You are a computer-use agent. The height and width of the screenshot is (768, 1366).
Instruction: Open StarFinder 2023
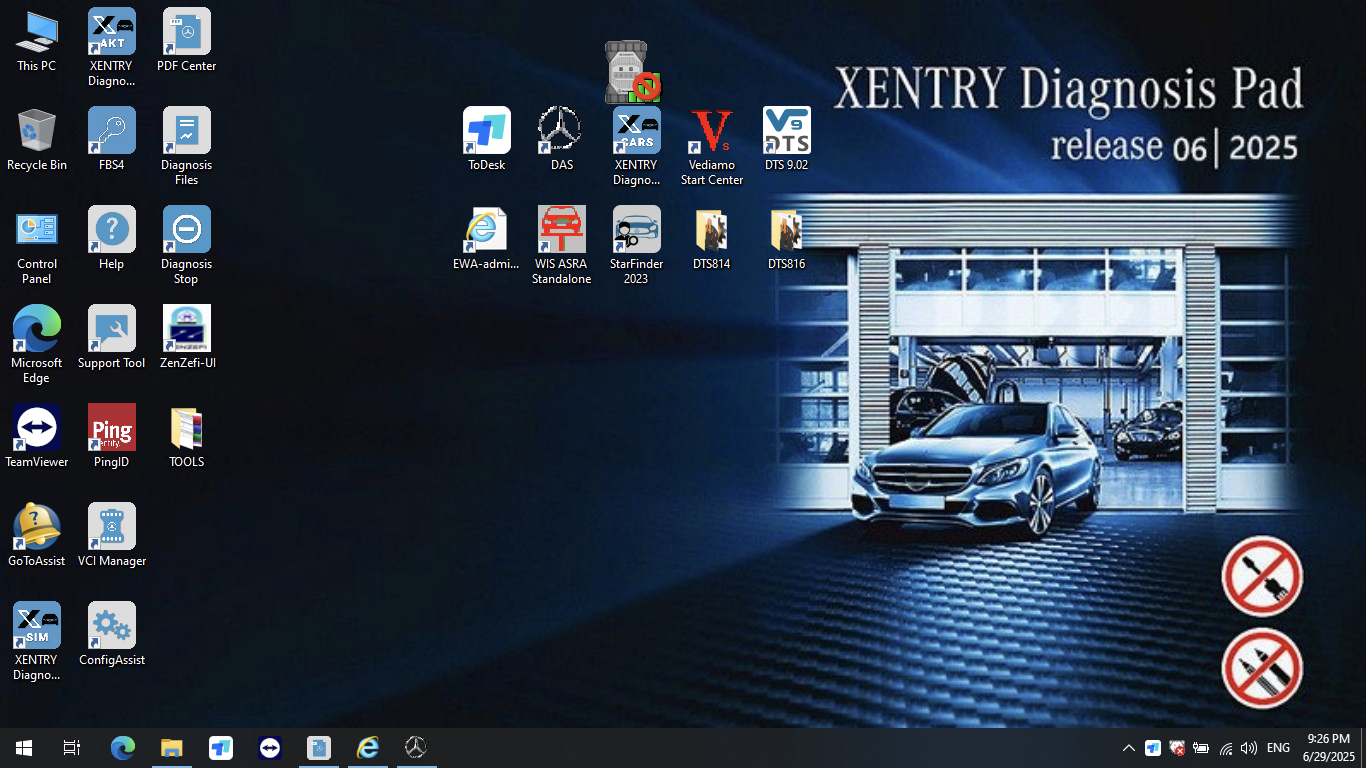636,228
